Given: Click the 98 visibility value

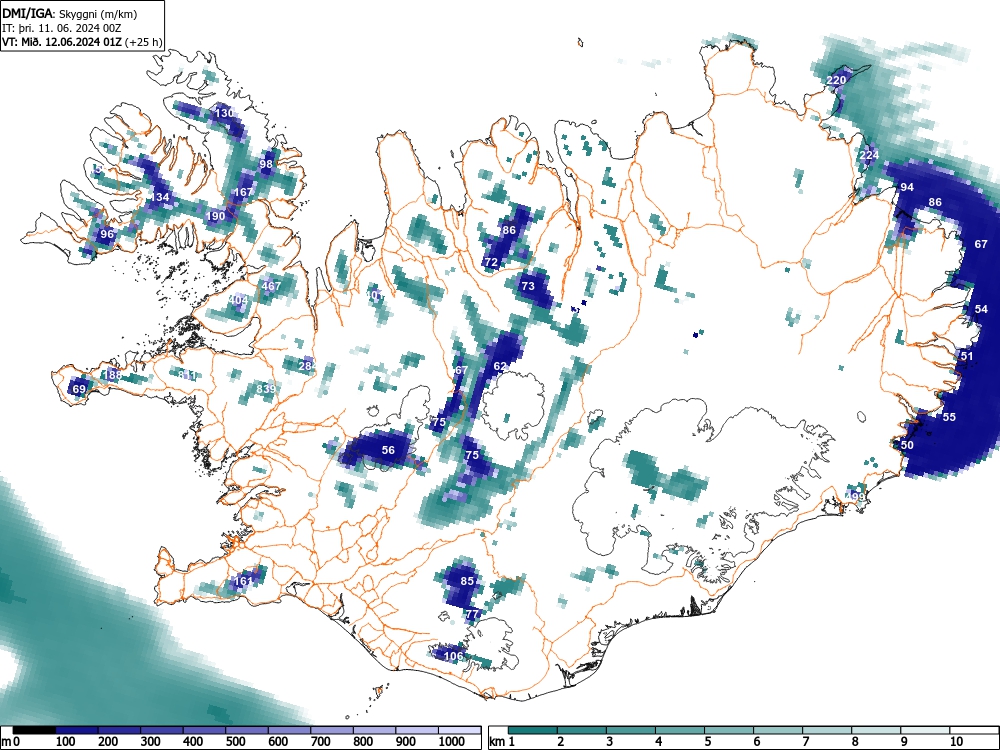Looking at the screenshot, I should [x=266, y=164].
